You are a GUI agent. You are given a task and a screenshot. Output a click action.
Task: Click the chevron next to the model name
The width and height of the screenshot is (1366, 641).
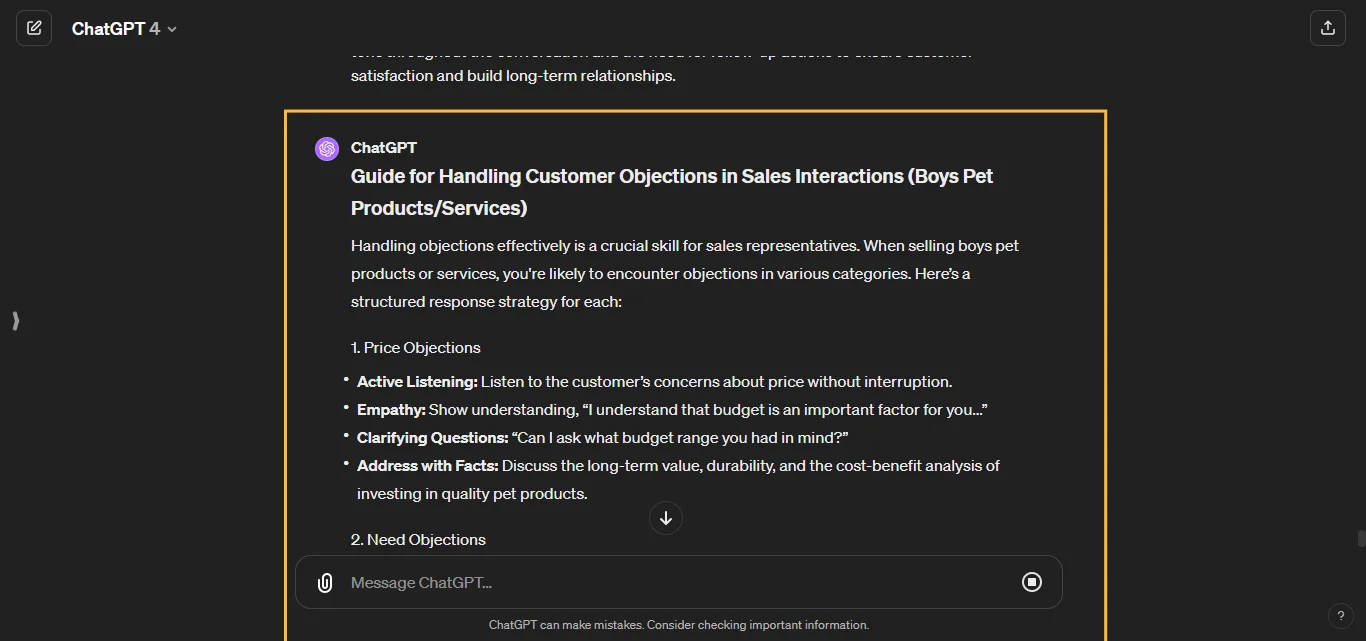170,28
